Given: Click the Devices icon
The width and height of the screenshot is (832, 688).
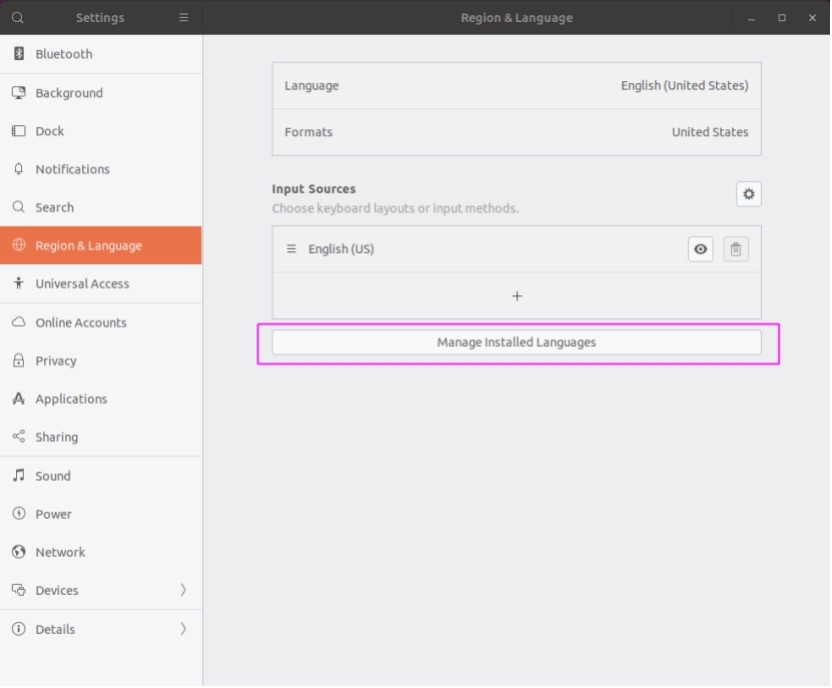Looking at the screenshot, I should tap(19, 590).
